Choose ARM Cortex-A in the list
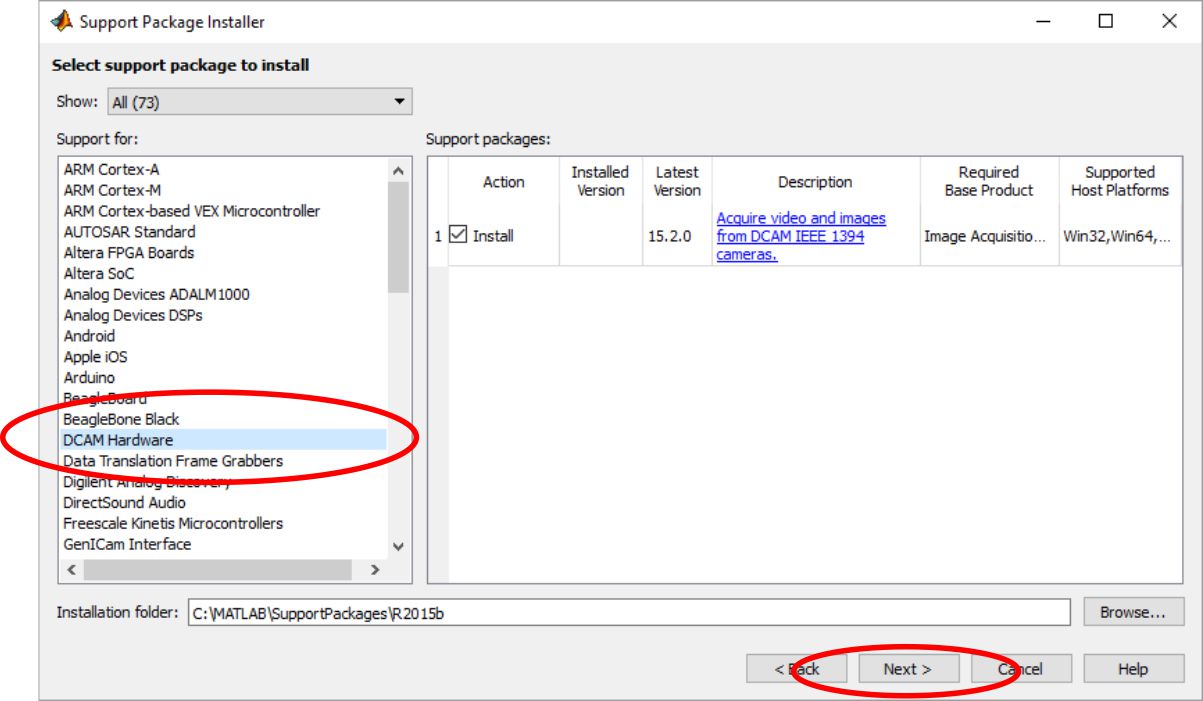Image resolution: width=1203 pixels, height=701 pixels. [x=111, y=170]
